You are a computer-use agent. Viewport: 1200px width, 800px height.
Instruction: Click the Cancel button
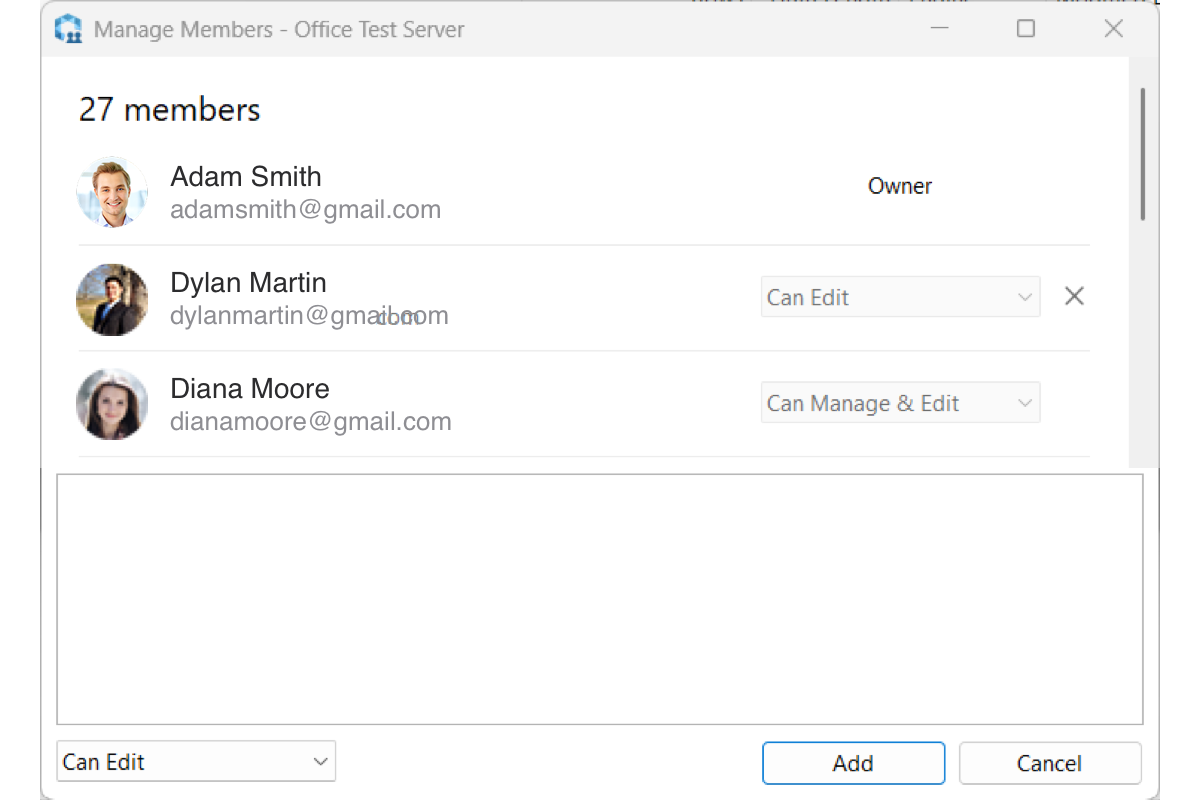click(1050, 763)
